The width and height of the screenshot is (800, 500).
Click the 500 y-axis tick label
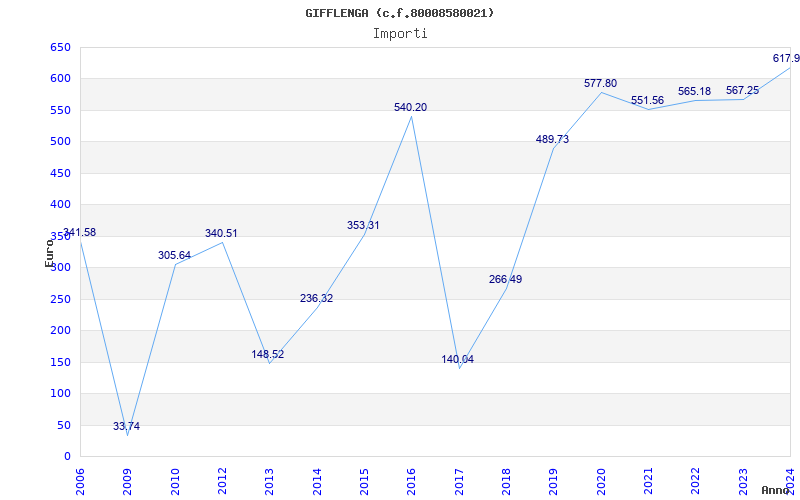point(60,142)
